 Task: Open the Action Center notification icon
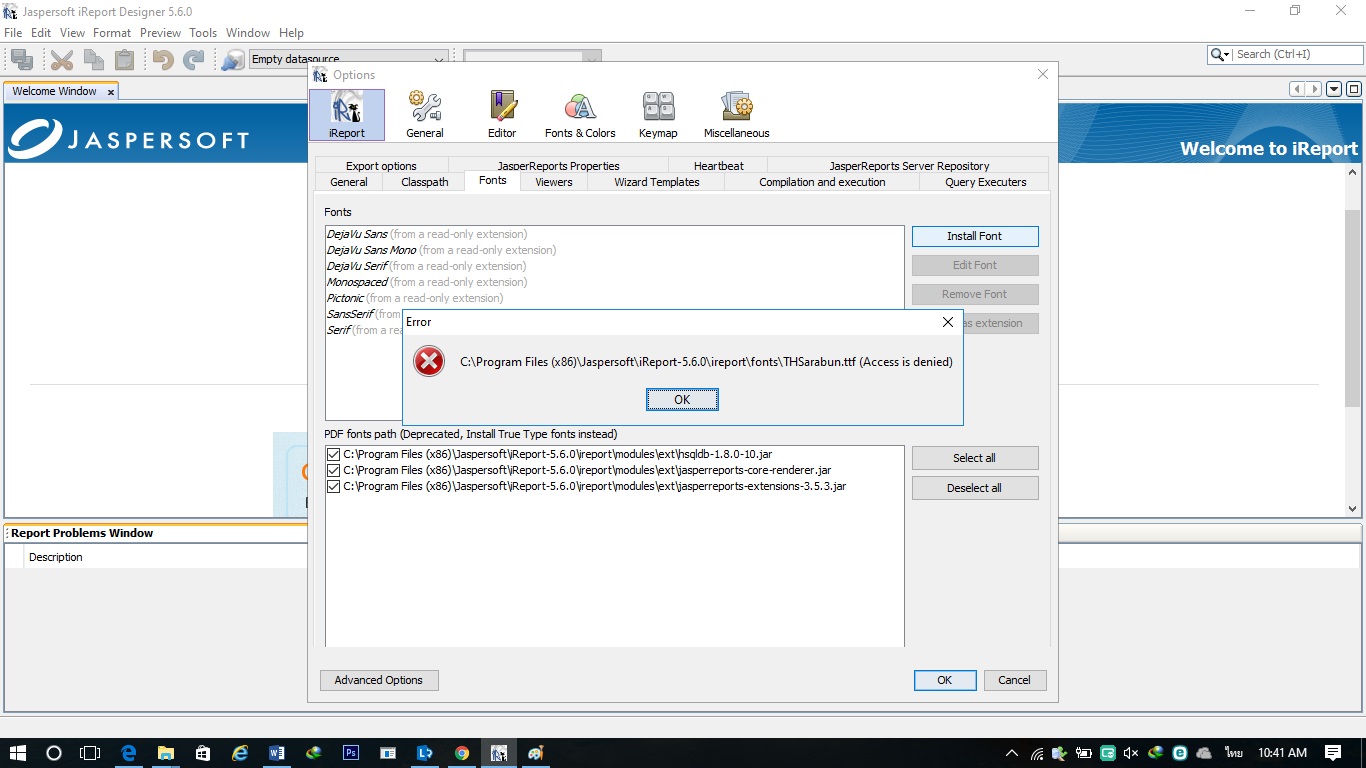1333,753
